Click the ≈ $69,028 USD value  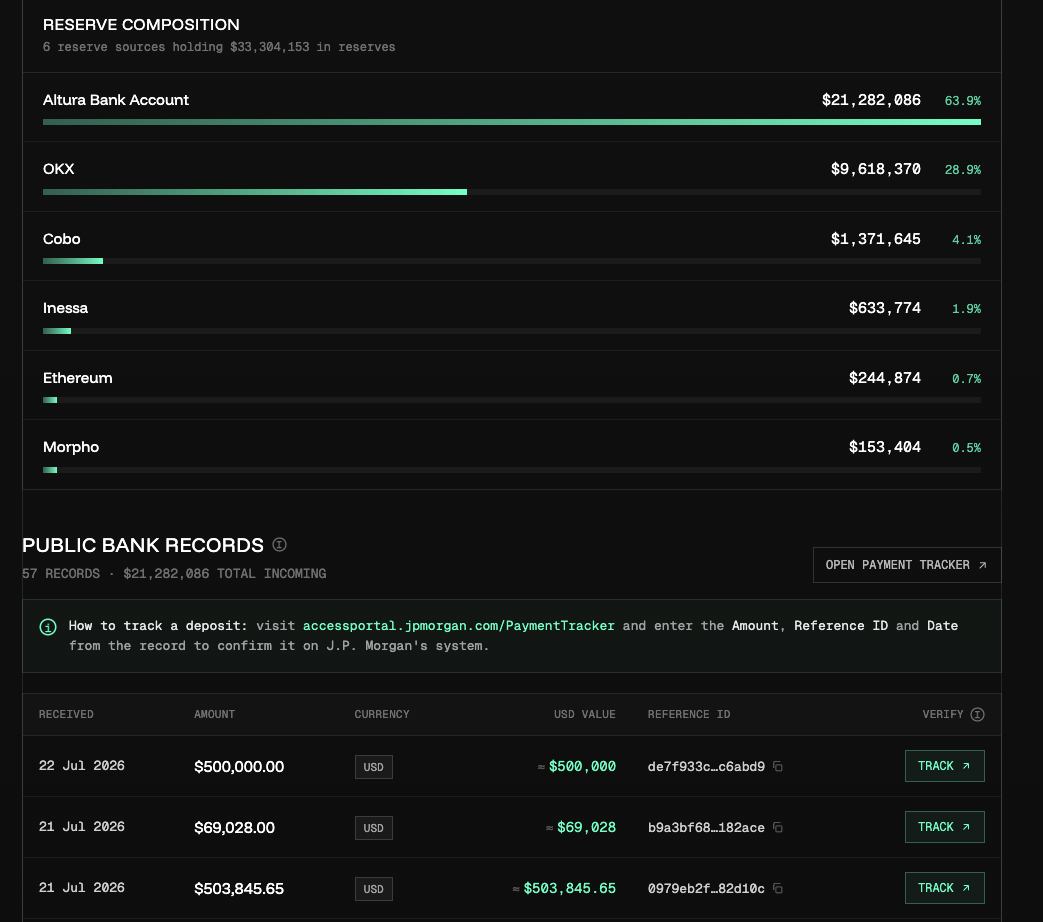(581, 828)
